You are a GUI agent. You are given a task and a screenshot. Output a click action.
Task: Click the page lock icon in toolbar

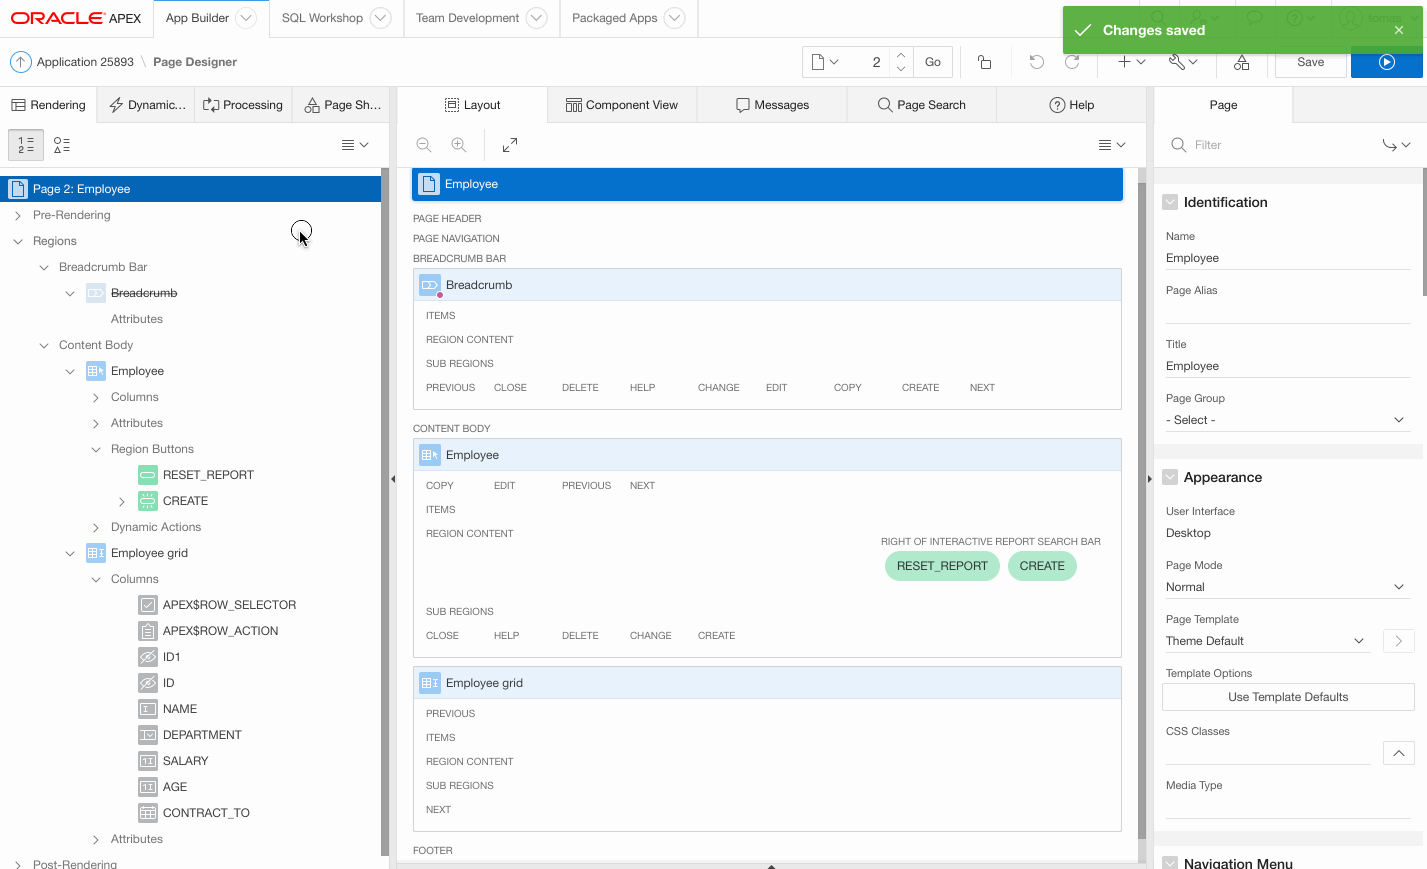[x=985, y=62]
